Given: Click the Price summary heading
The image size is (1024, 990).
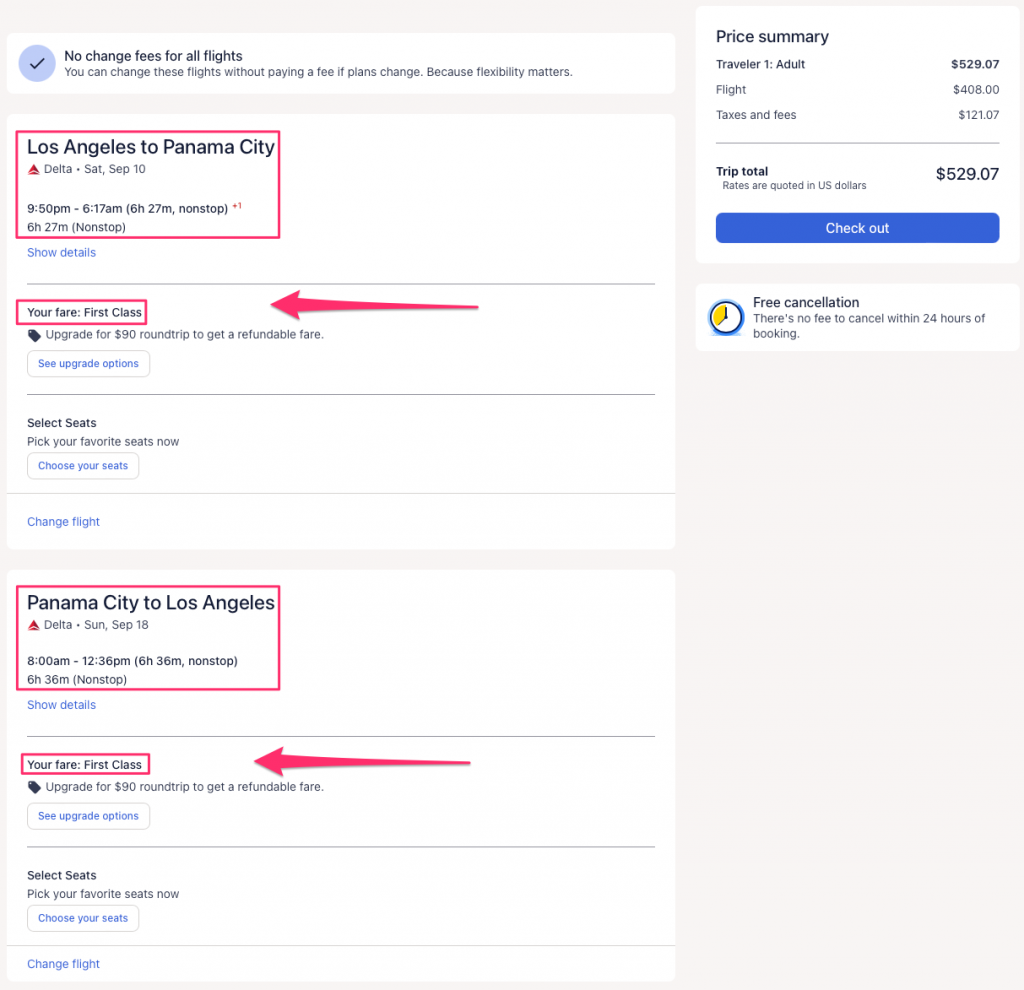Looking at the screenshot, I should point(772,37).
